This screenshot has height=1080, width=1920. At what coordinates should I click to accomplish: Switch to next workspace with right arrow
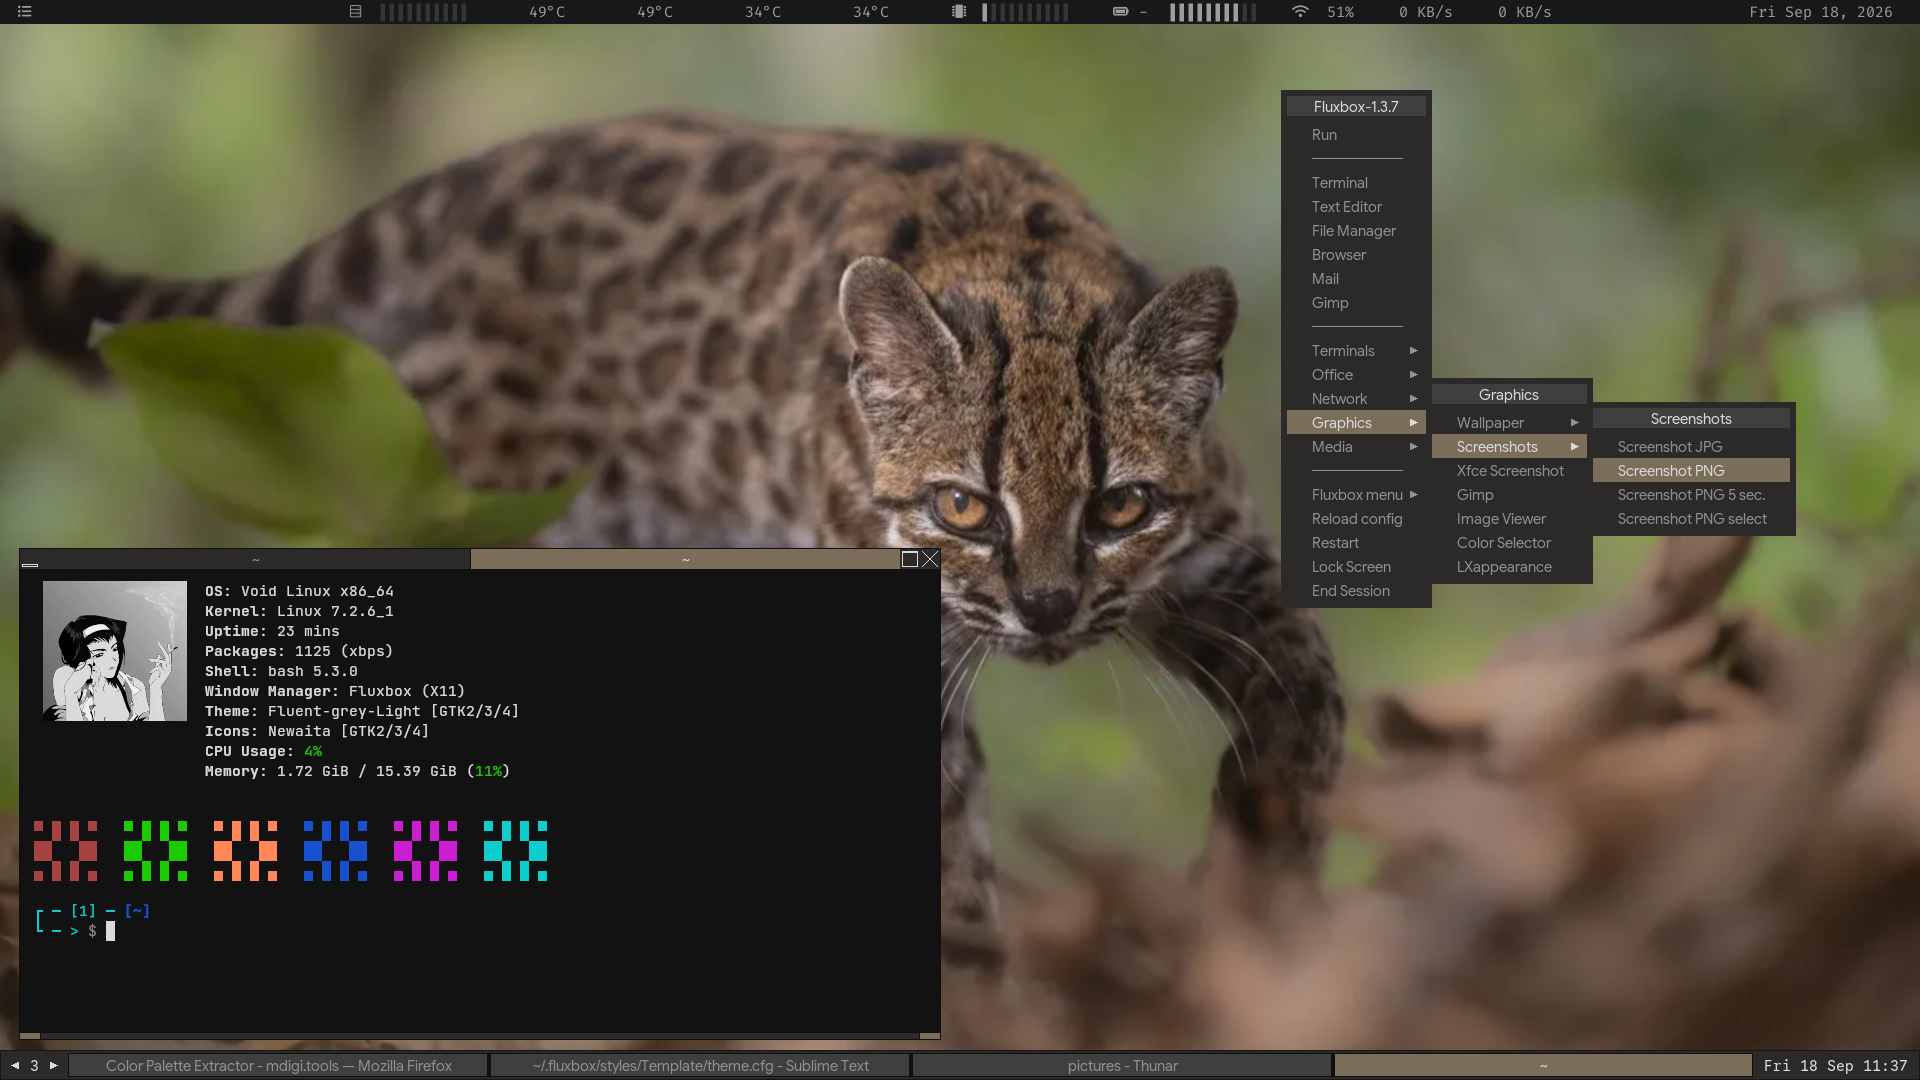click(54, 1066)
